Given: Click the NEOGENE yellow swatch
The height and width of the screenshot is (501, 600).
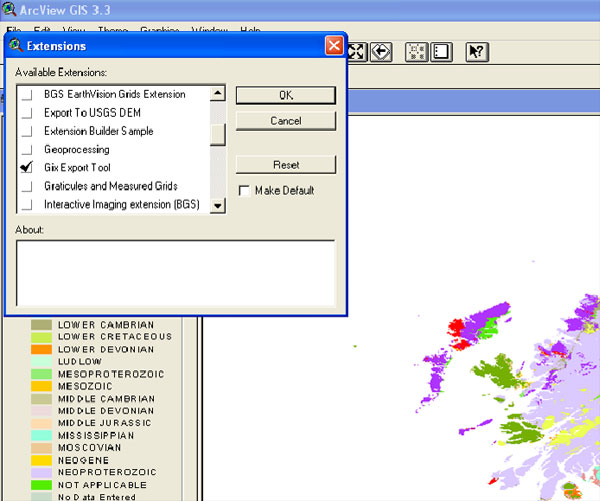Looking at the screenshot, I should (x=41, y=460).
